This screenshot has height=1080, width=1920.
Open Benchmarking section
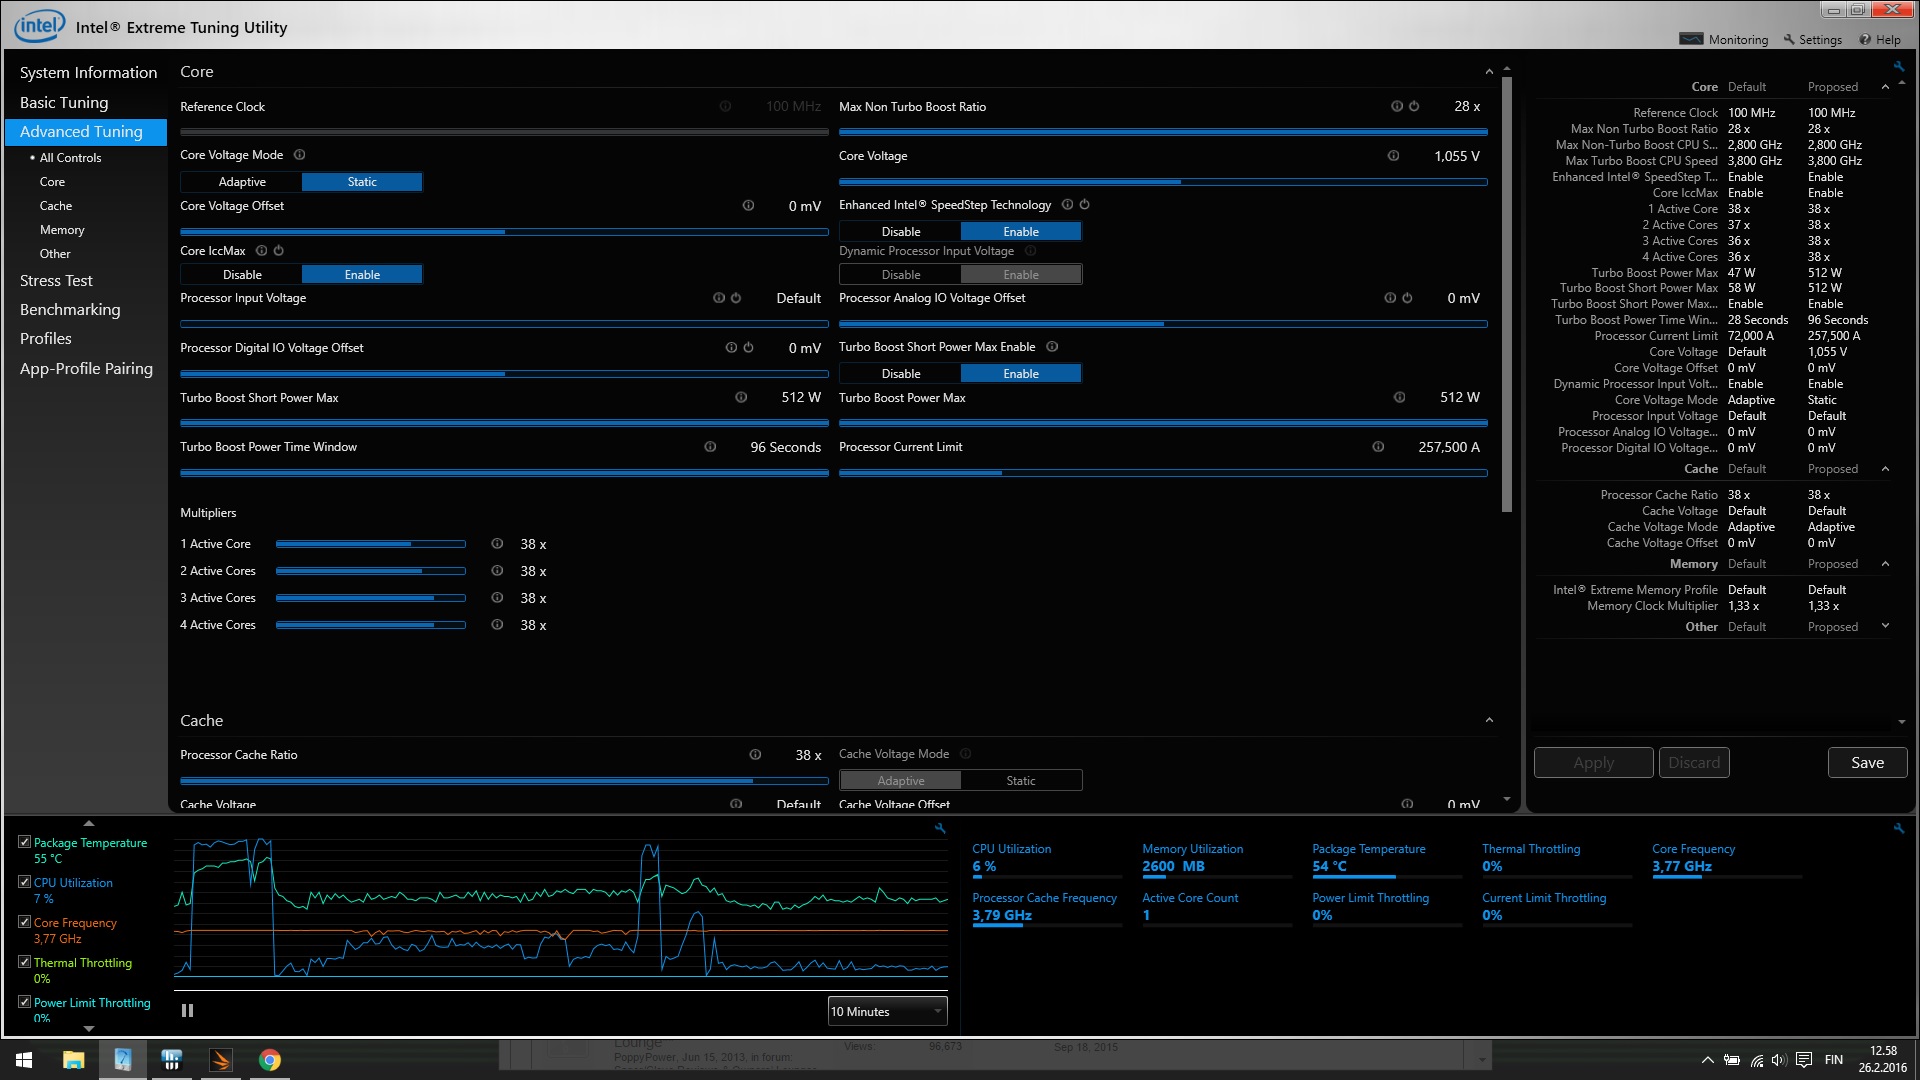click(70, 310)
